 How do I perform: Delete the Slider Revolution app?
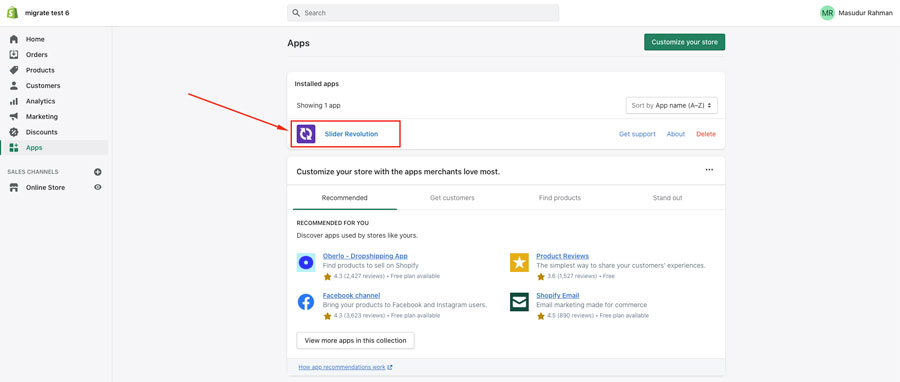click(x=706, y=134)
